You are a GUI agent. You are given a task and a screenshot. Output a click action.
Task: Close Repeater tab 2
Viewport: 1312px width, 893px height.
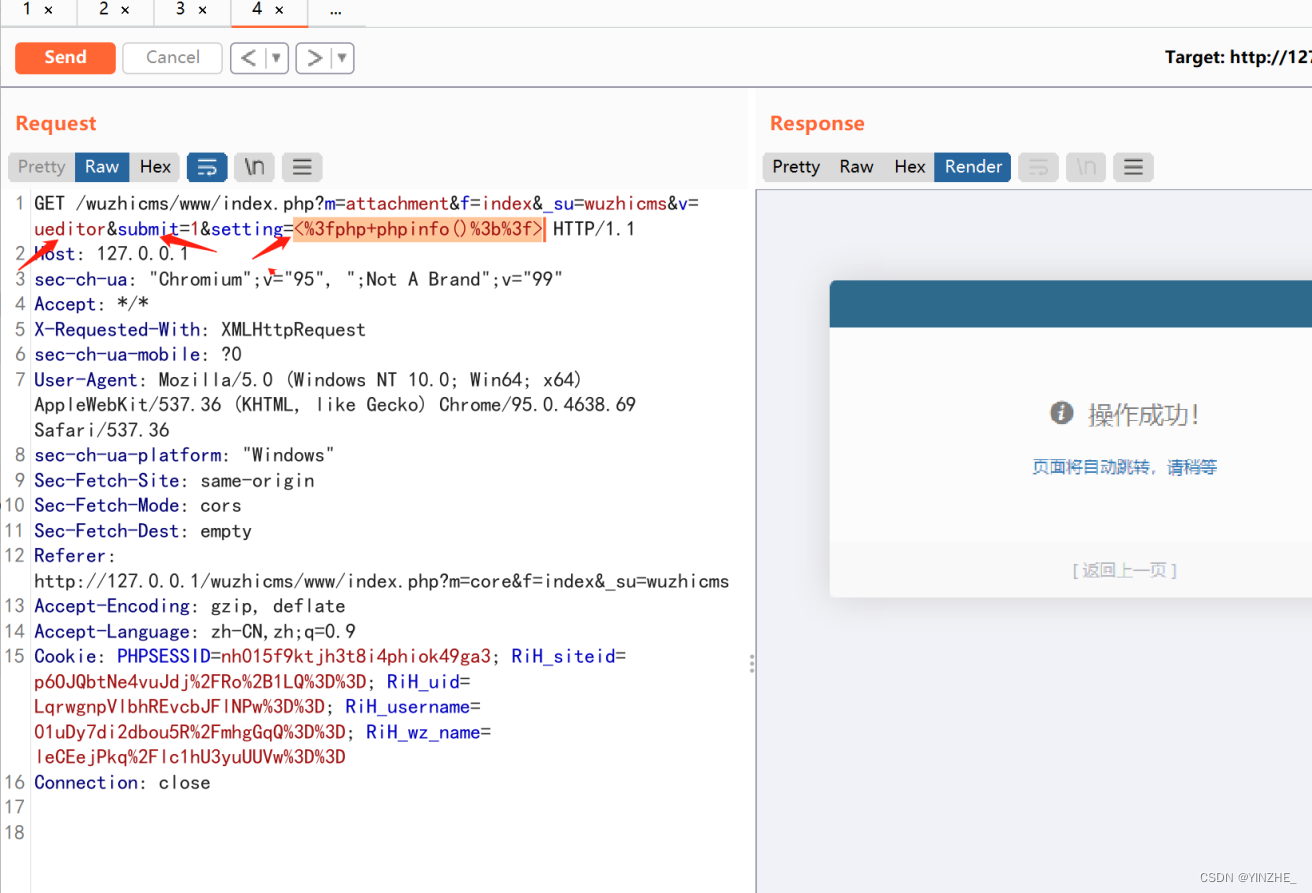[x=125, y=10]
